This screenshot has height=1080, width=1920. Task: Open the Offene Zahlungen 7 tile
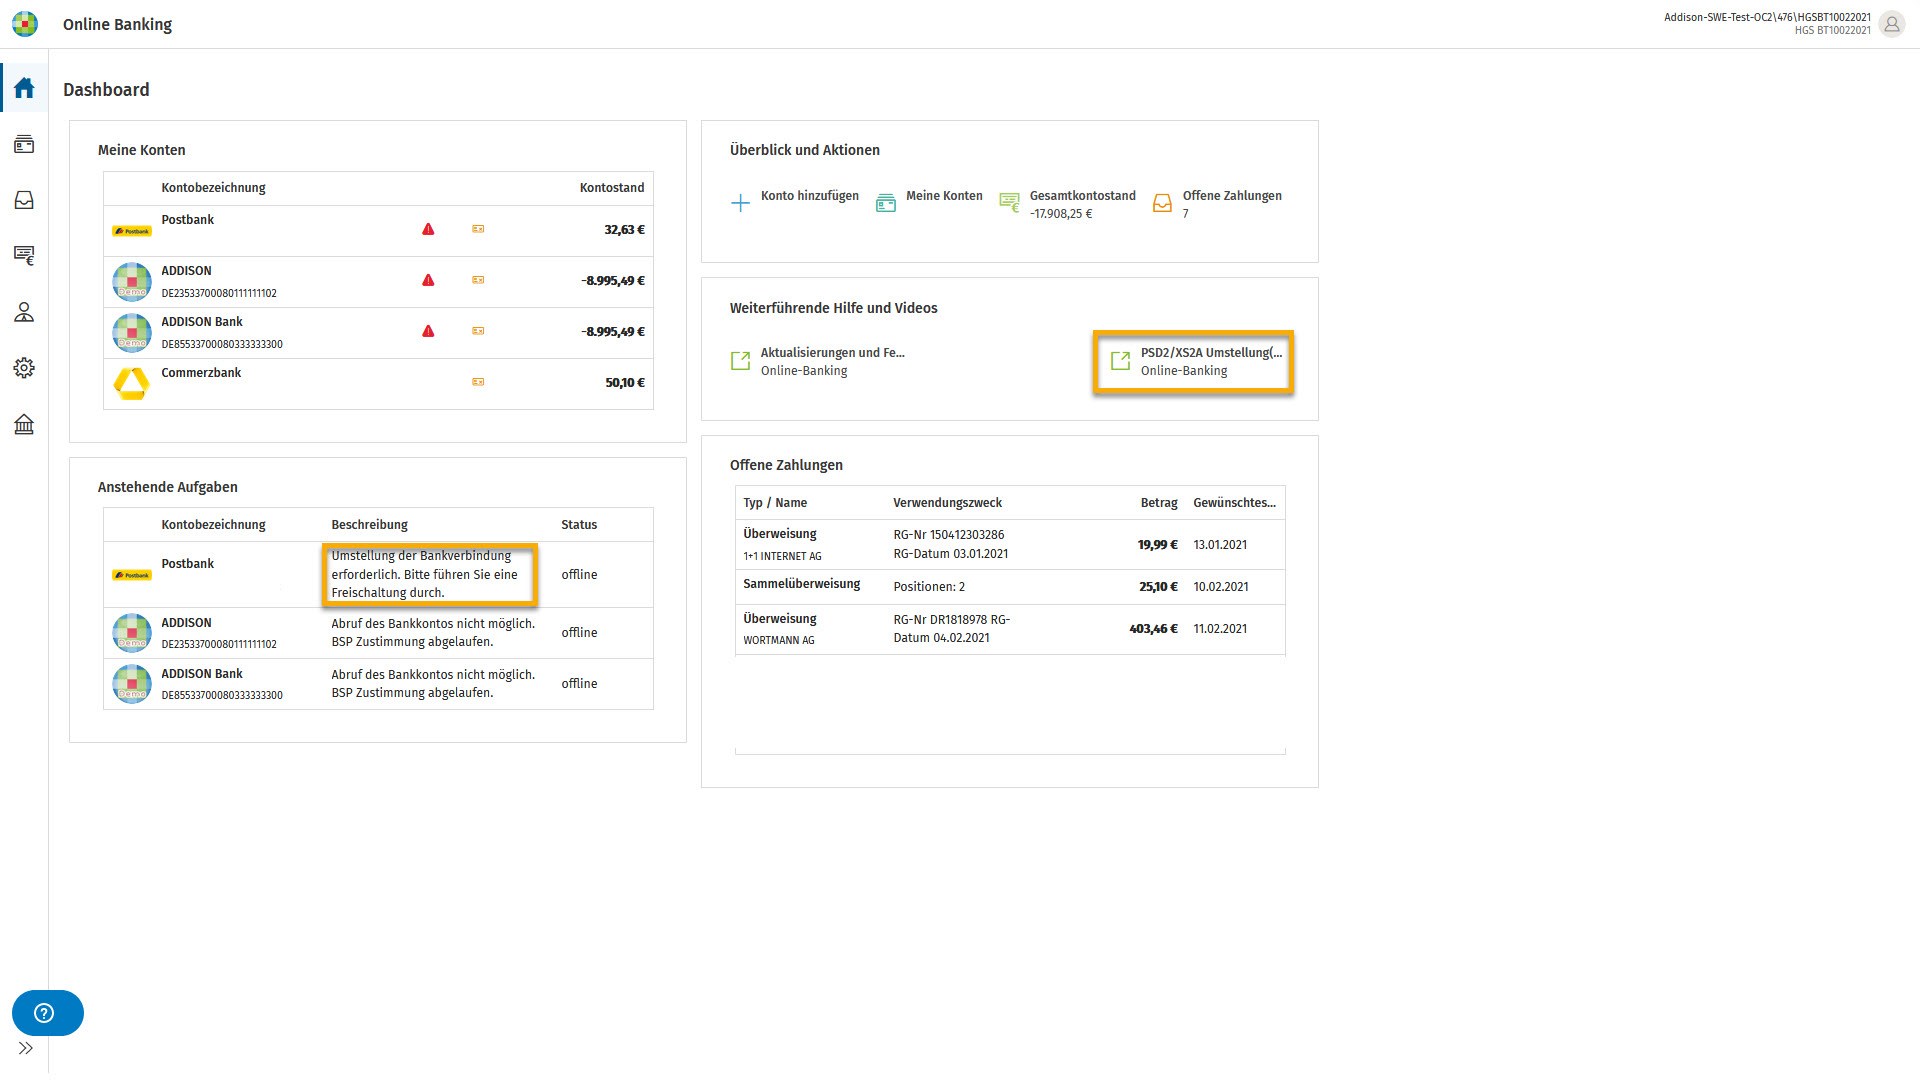point(1217,204)
